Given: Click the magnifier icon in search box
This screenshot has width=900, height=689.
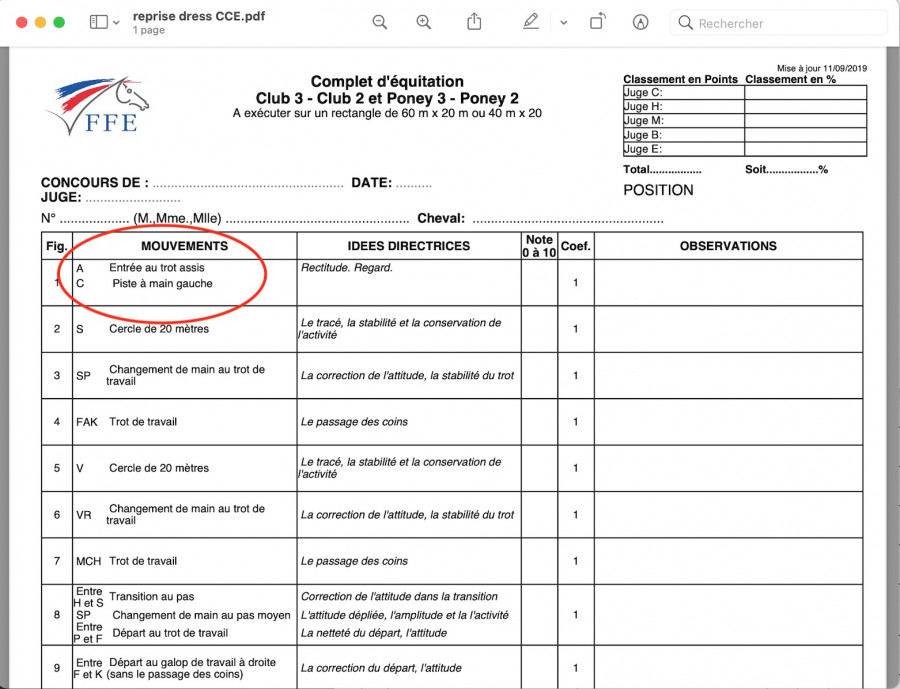Looking at the screenshot, I should click(685, 23).
